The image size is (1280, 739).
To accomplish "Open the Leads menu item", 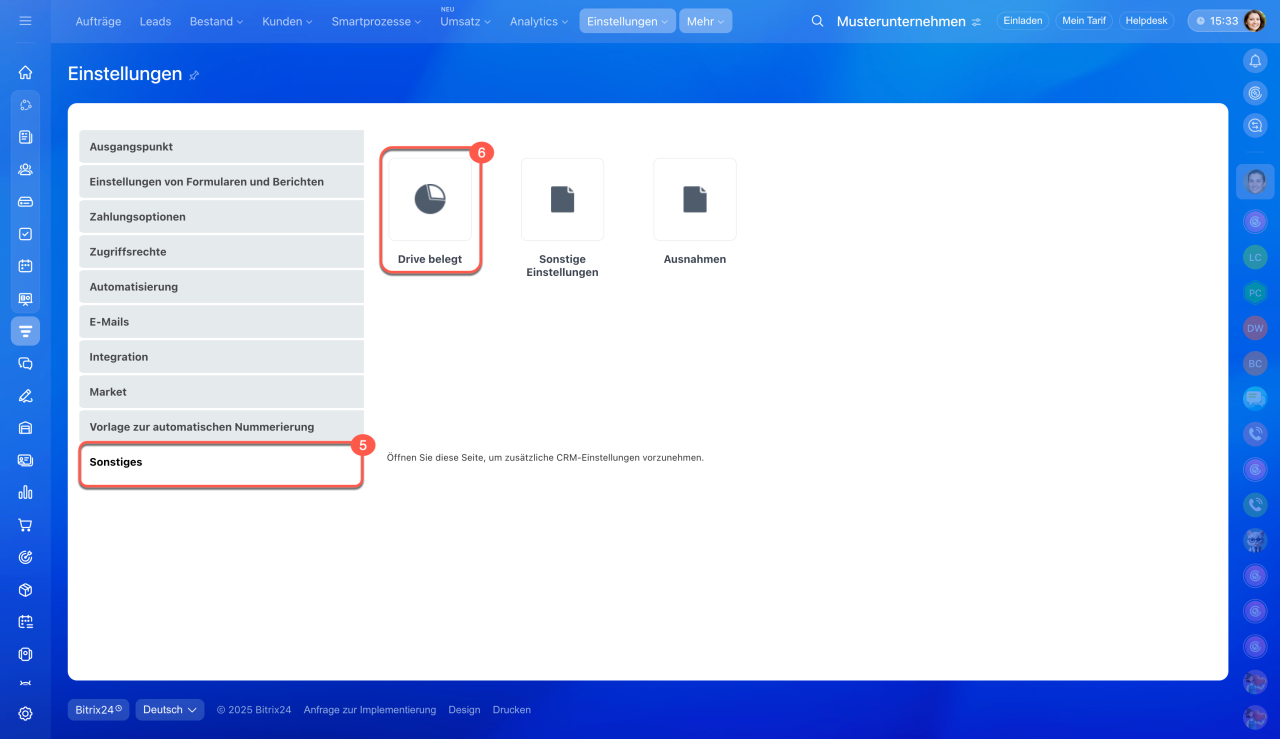I will click(155, 21).
